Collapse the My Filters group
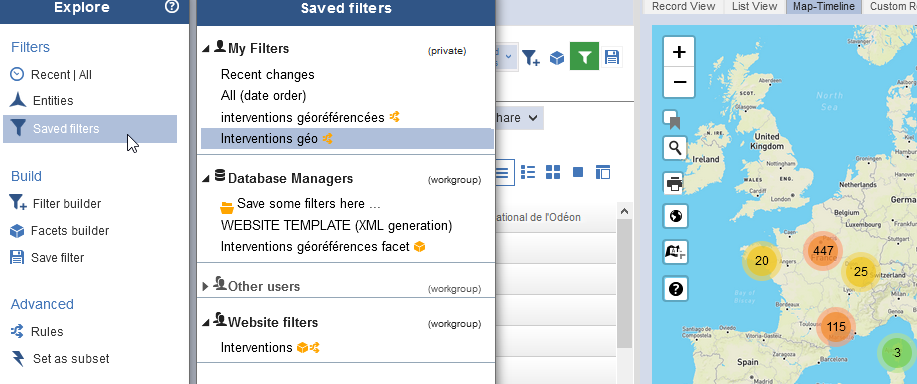Image resolution: width=917 pixels, height=384 pixels. 206,49
